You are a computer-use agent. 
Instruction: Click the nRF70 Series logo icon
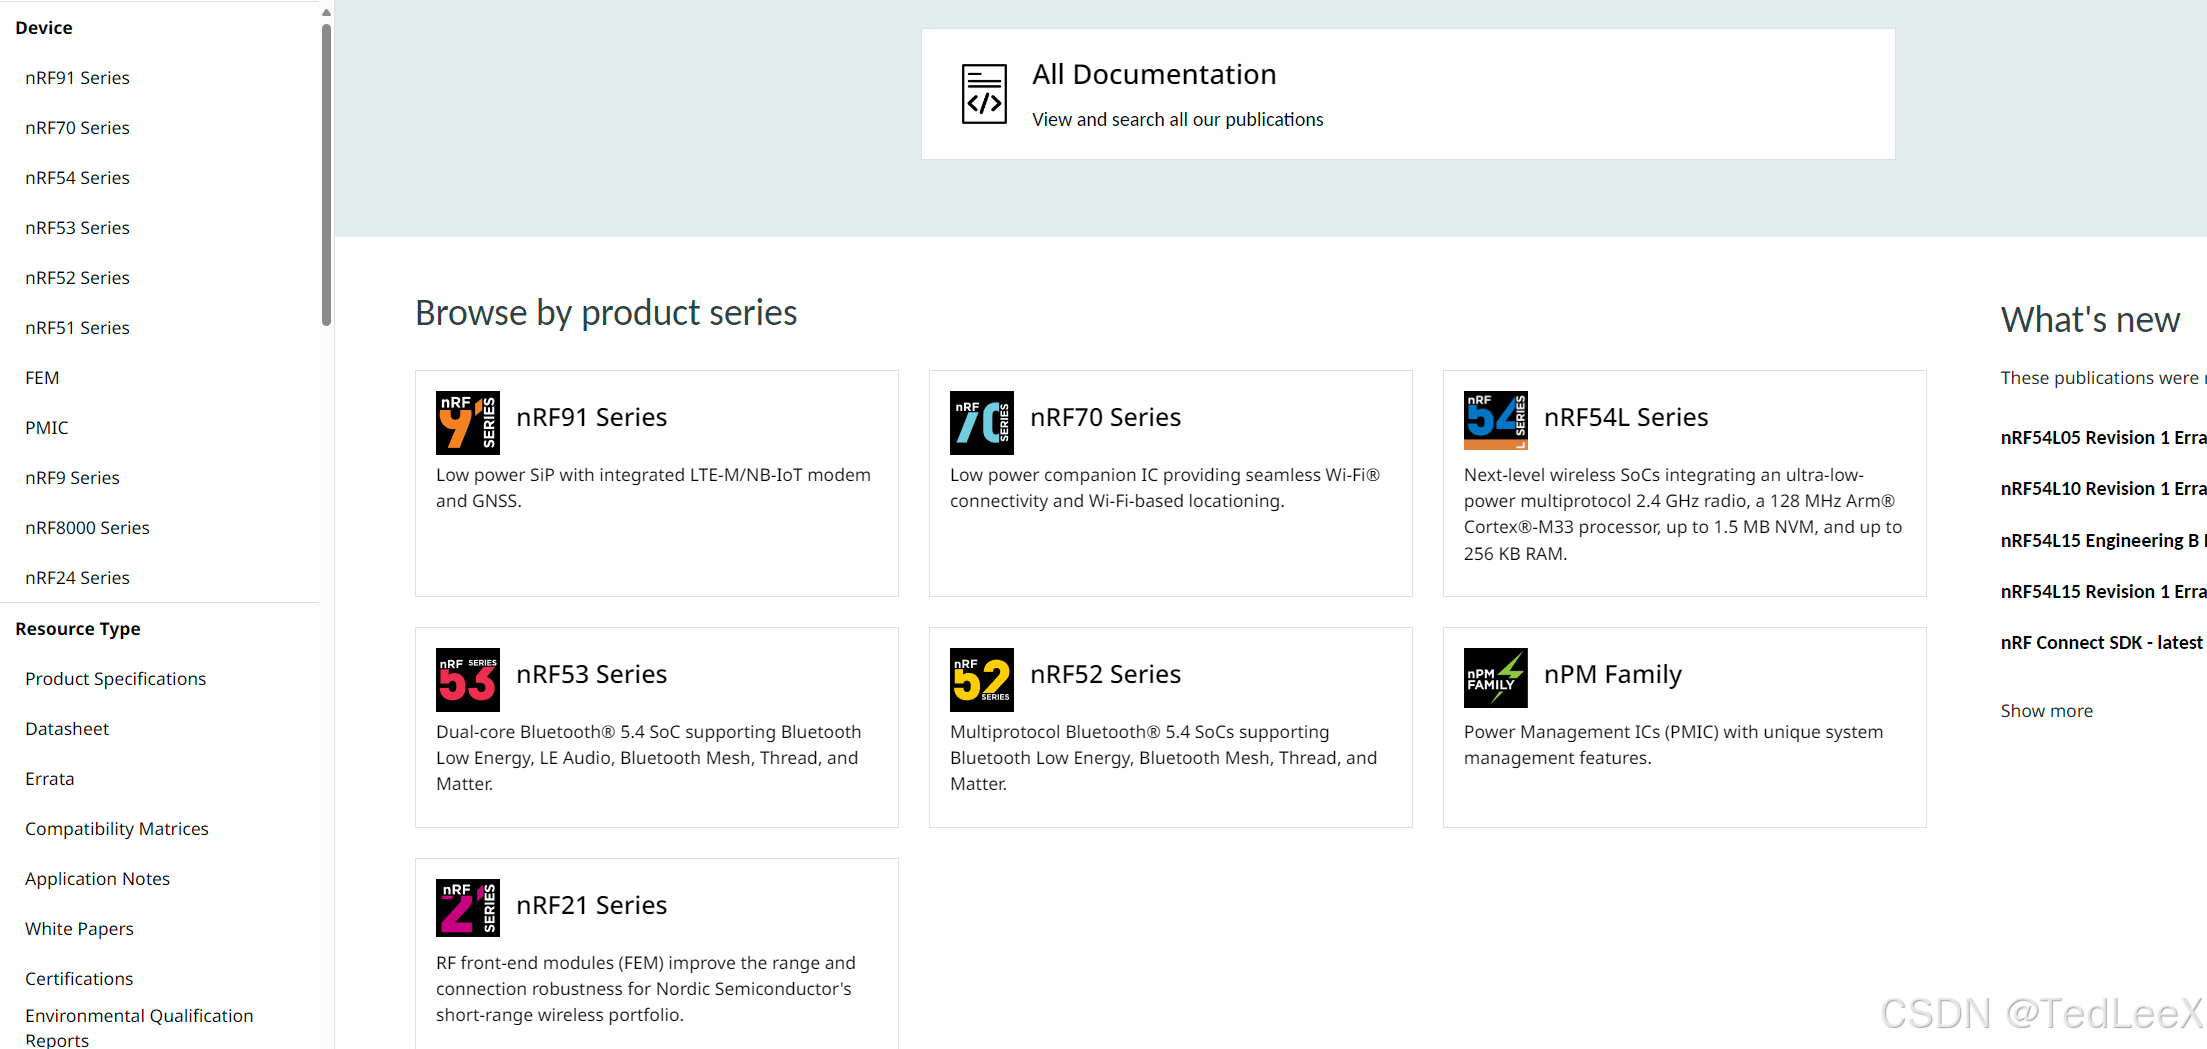(982, 423)
